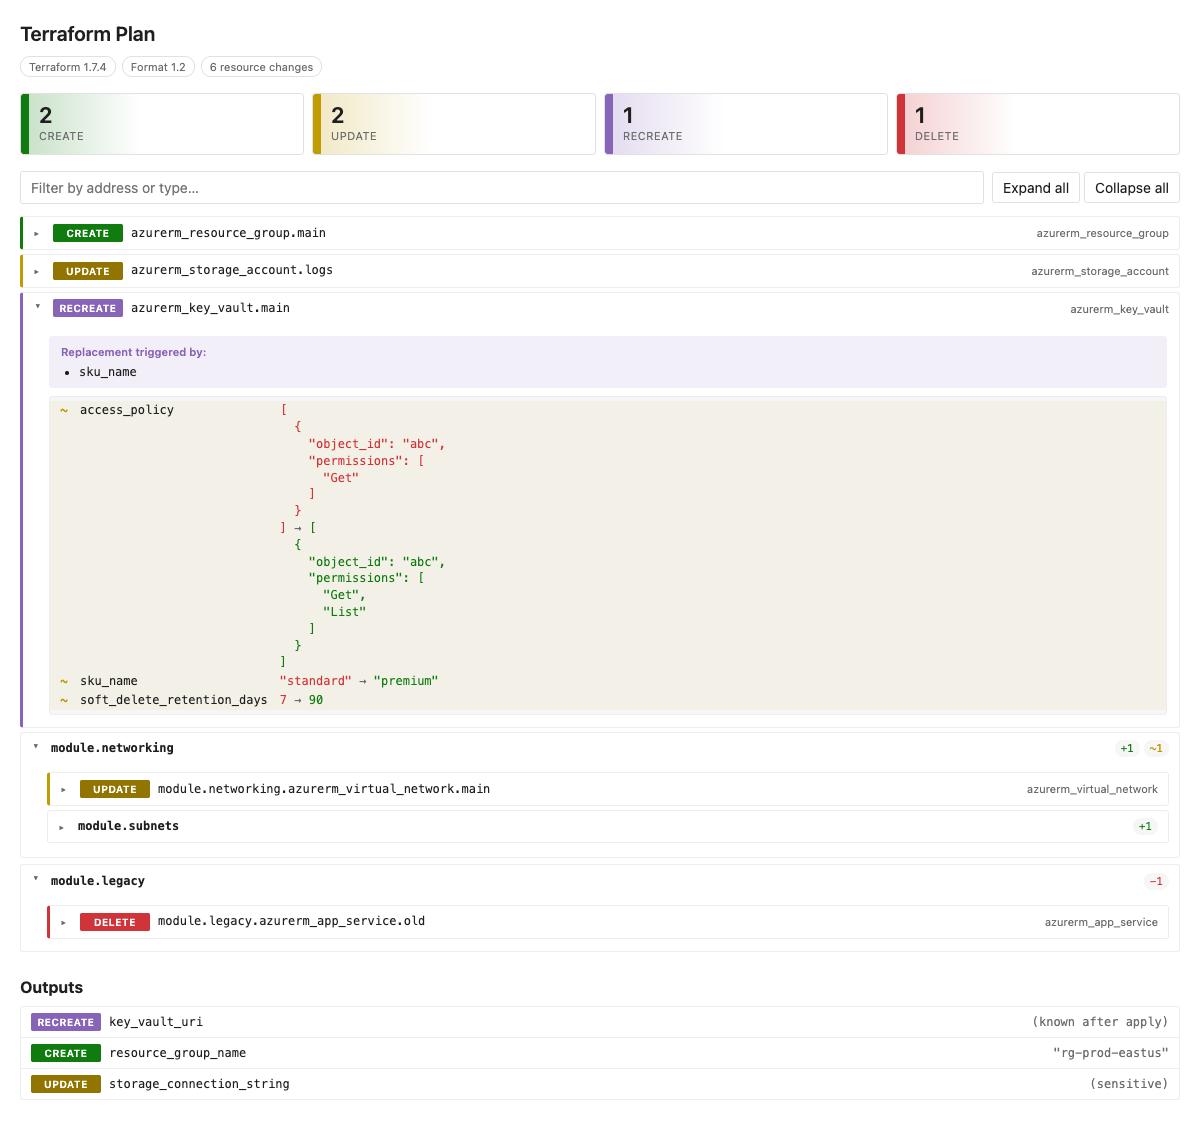The image size is (1200, 1141).
Task: Click the DELETE badge on azurerm_app_service.old
Action: (115, 922)
